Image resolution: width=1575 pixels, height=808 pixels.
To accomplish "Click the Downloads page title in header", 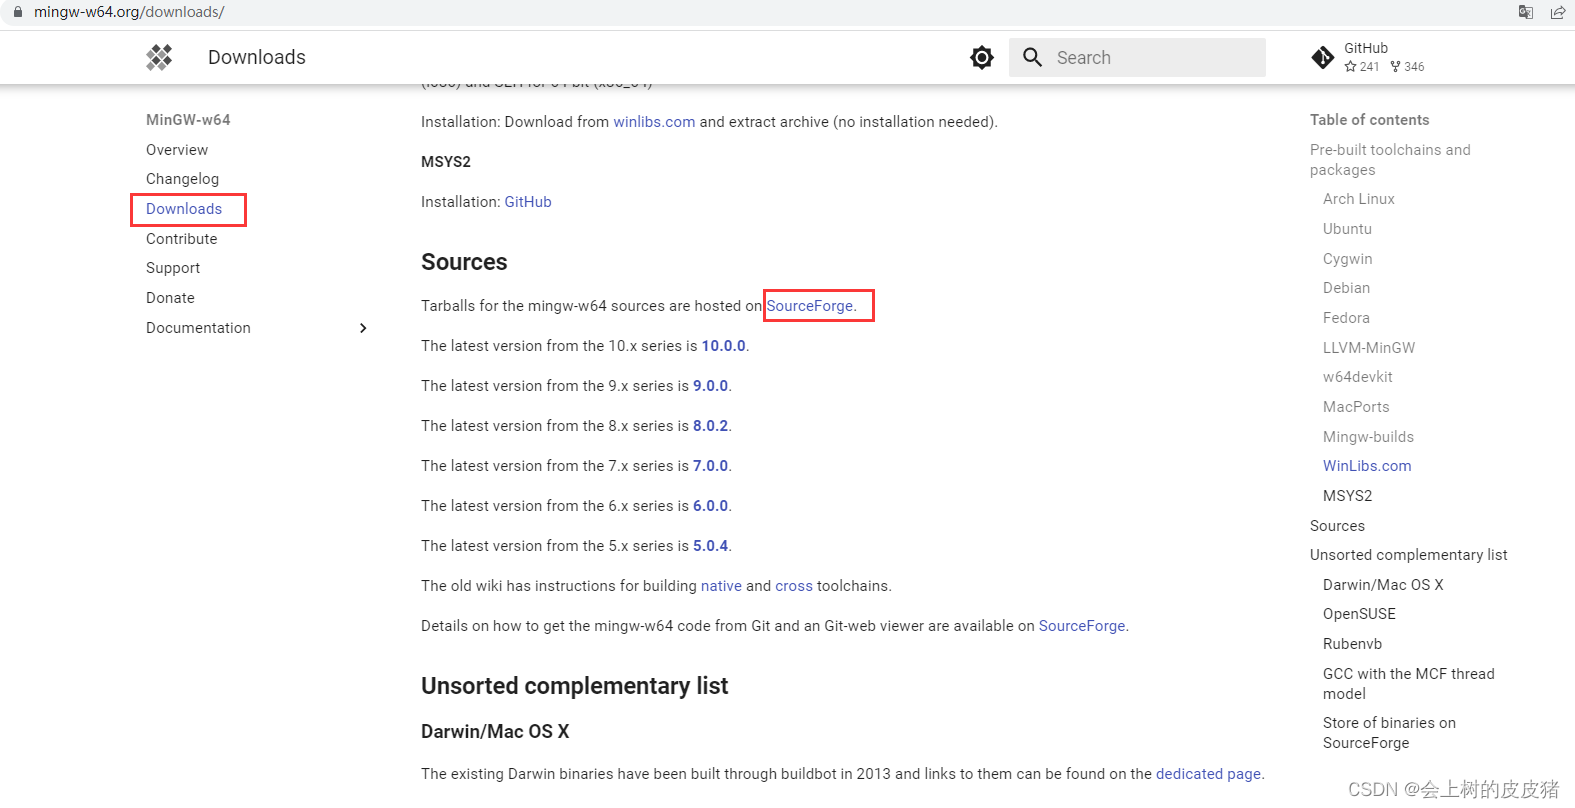I will (257, 57).
